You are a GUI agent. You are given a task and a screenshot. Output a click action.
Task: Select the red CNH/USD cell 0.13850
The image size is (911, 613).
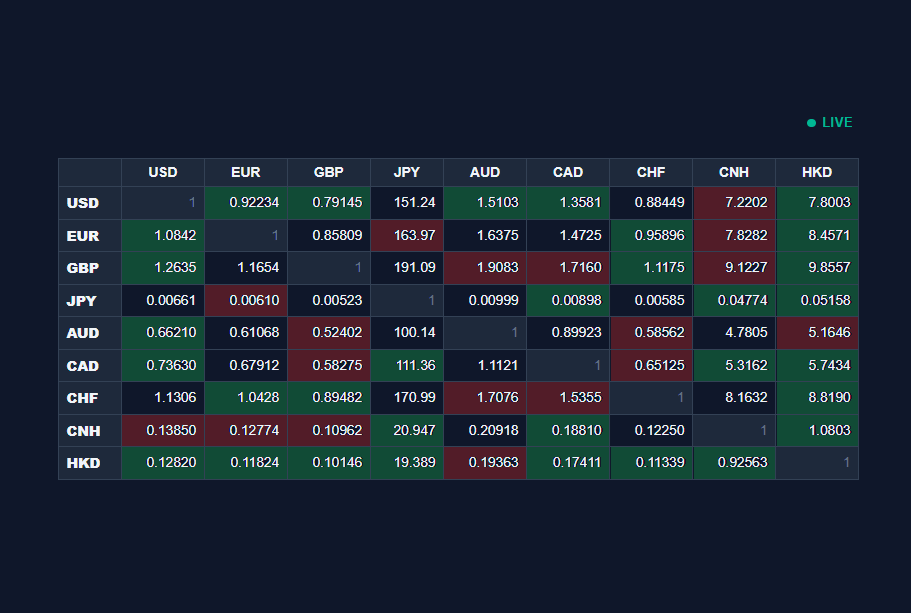pyautogui.click(x=163, y=431)
